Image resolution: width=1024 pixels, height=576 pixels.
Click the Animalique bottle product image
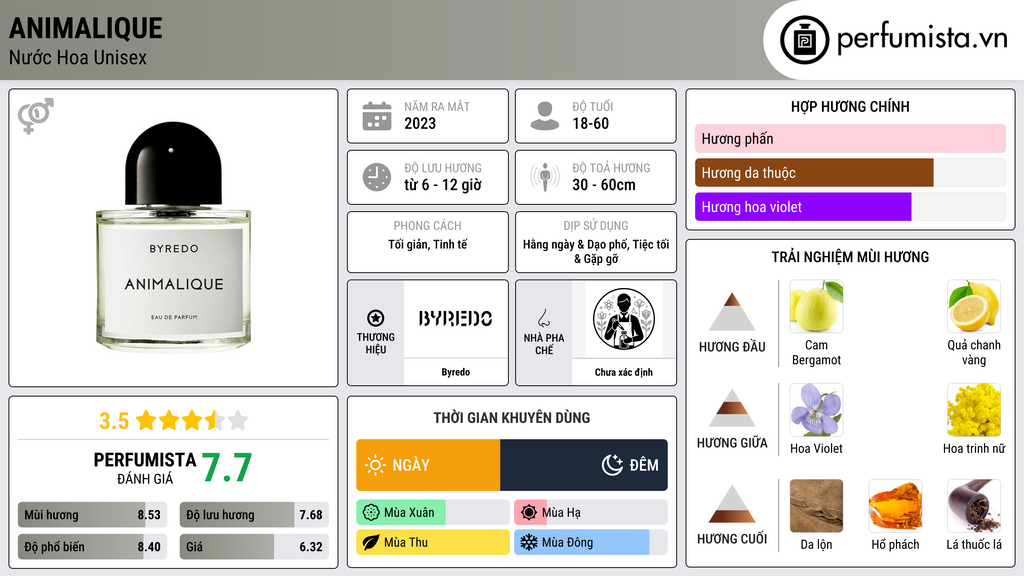point(173,236)
